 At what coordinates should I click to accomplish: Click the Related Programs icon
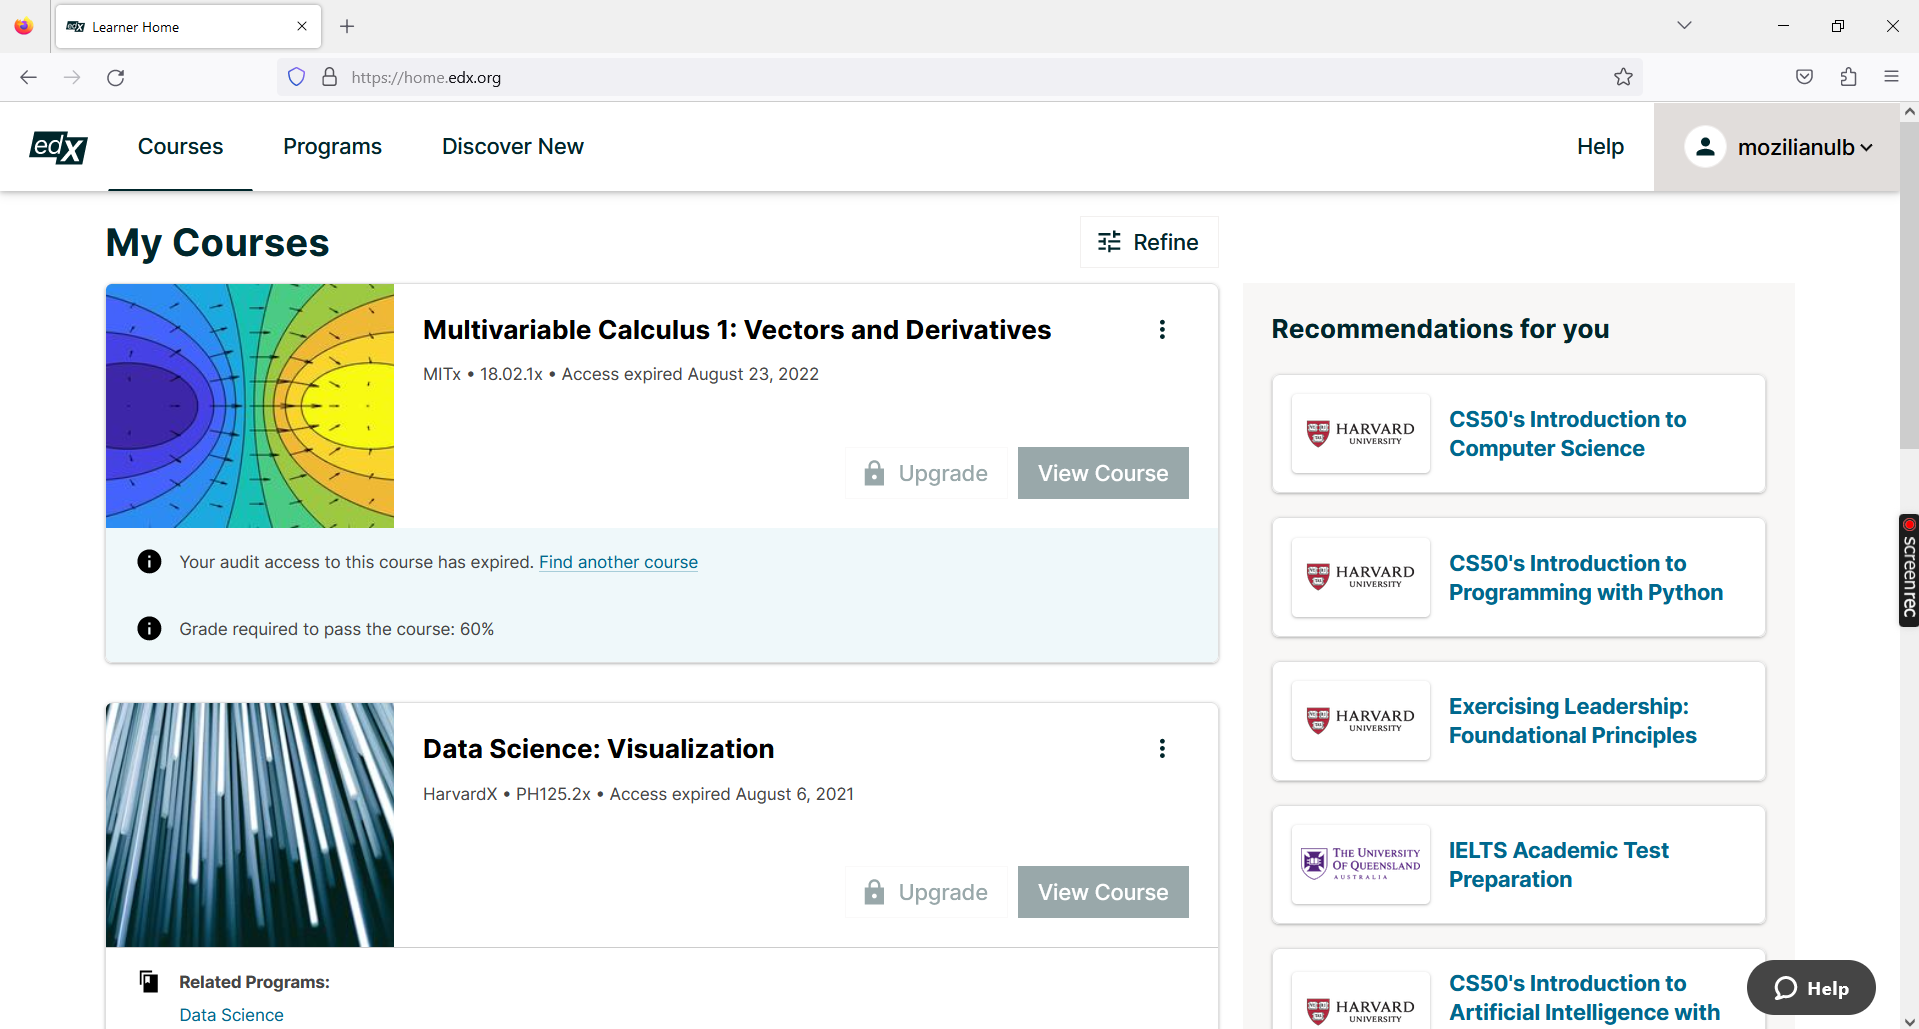148,981
